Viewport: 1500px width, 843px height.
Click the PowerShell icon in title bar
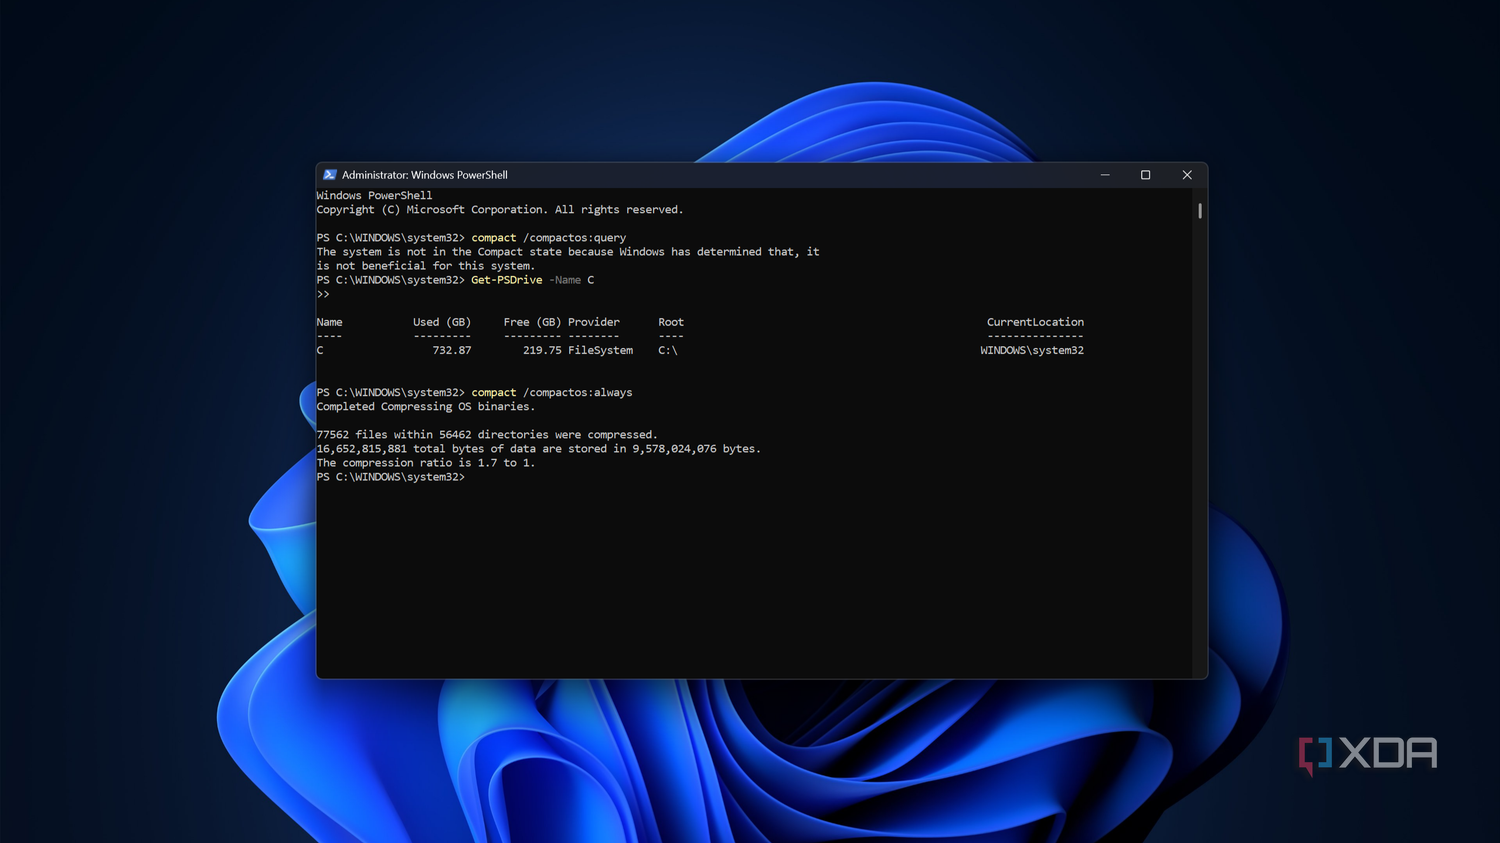tap(330, 175)
